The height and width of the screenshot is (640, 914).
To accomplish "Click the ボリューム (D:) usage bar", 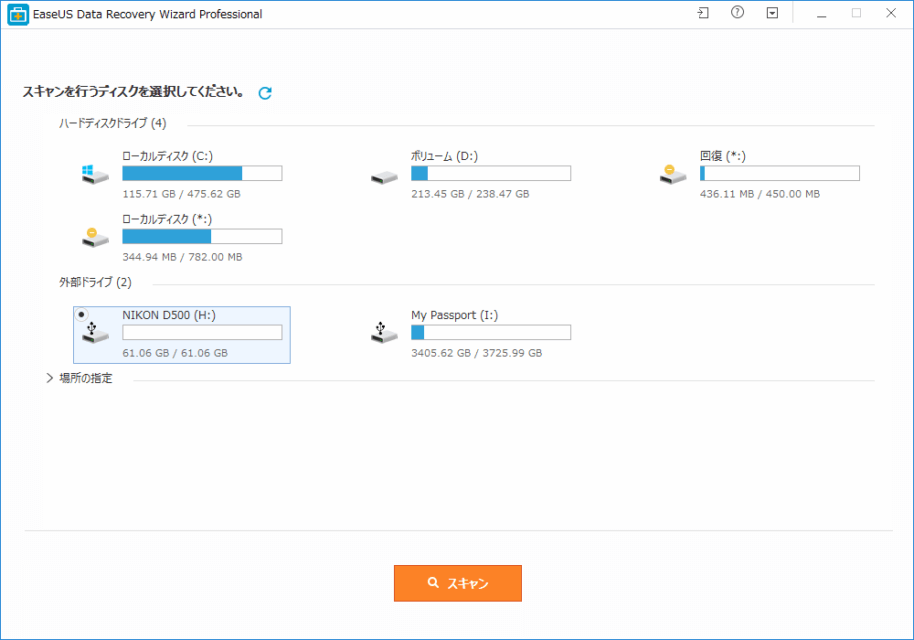I will [491, 173].
